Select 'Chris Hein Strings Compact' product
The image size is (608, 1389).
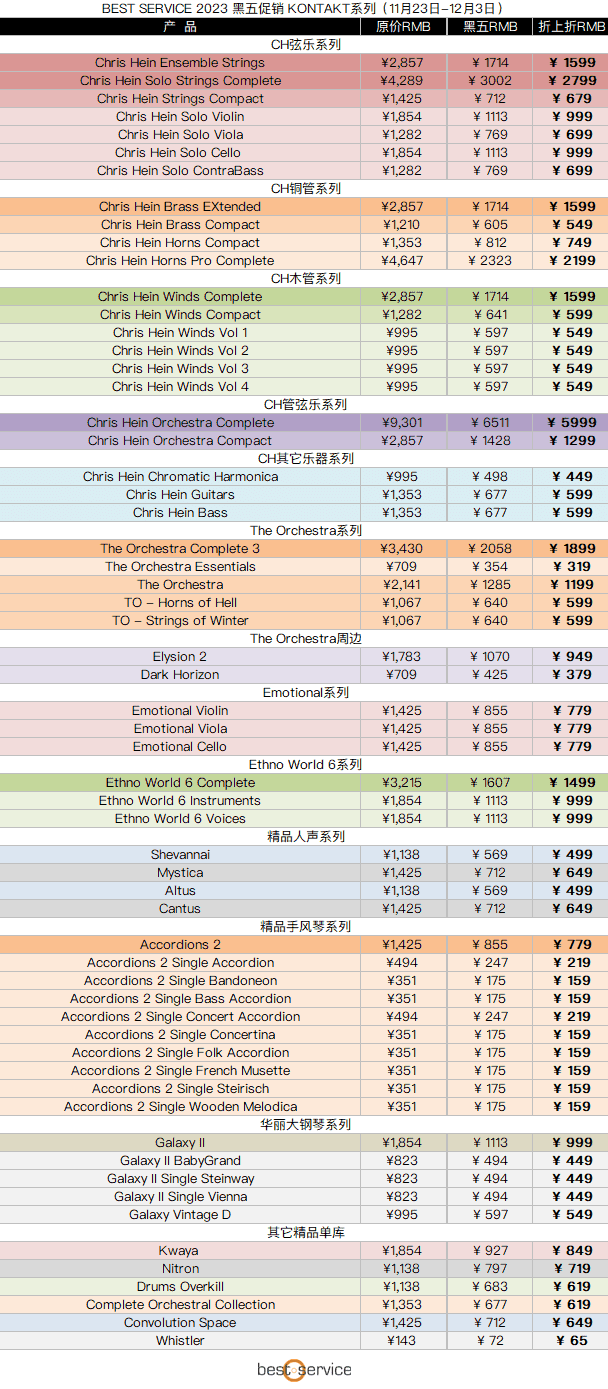180,99
